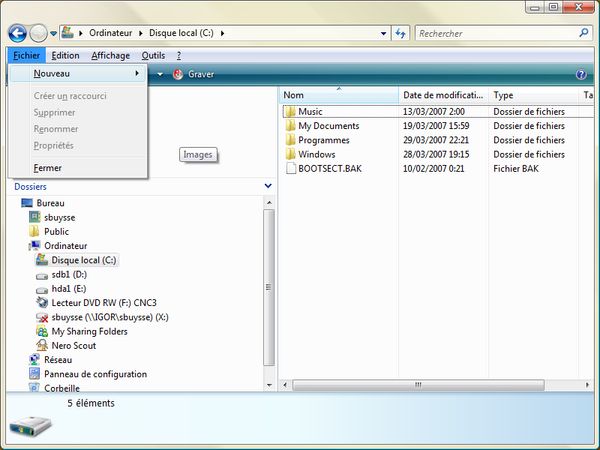Collapse the Dossiers pane with chevron
Image resolution: width=600 pixels, height=450 pixels.
pos(267,186)
